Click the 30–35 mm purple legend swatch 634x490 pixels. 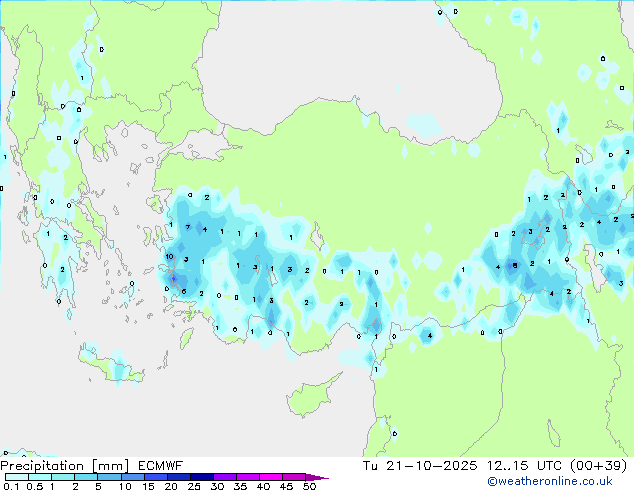225,477
